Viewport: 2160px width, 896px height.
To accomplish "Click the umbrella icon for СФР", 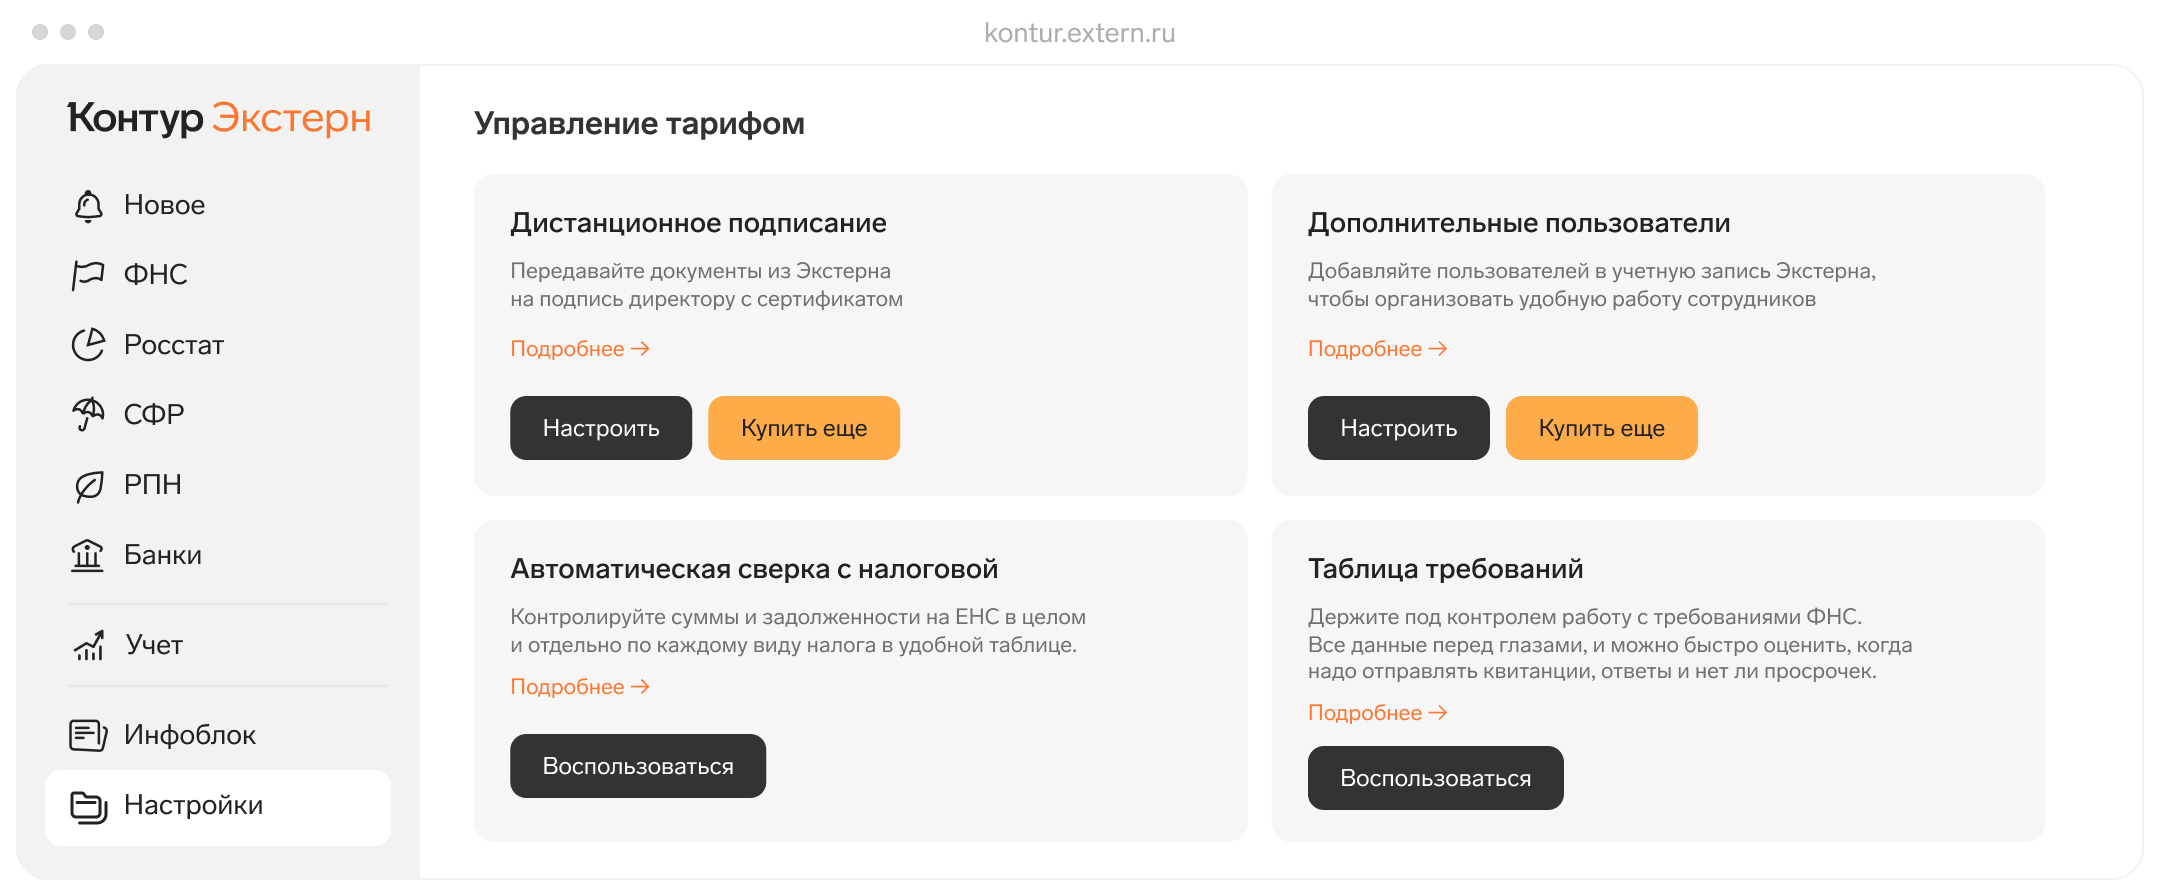I will click(x=88, y=414).
